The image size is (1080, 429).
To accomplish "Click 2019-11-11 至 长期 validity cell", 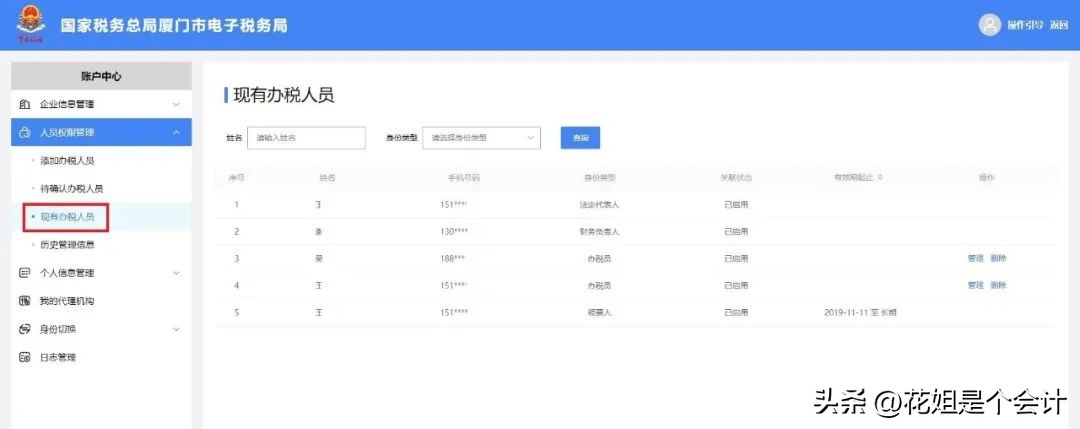I will coord(860,313).
